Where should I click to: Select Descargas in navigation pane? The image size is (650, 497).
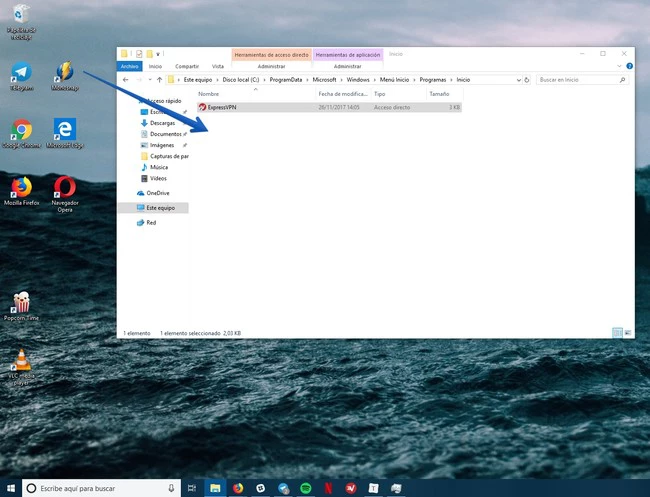(x=162, y=123)
